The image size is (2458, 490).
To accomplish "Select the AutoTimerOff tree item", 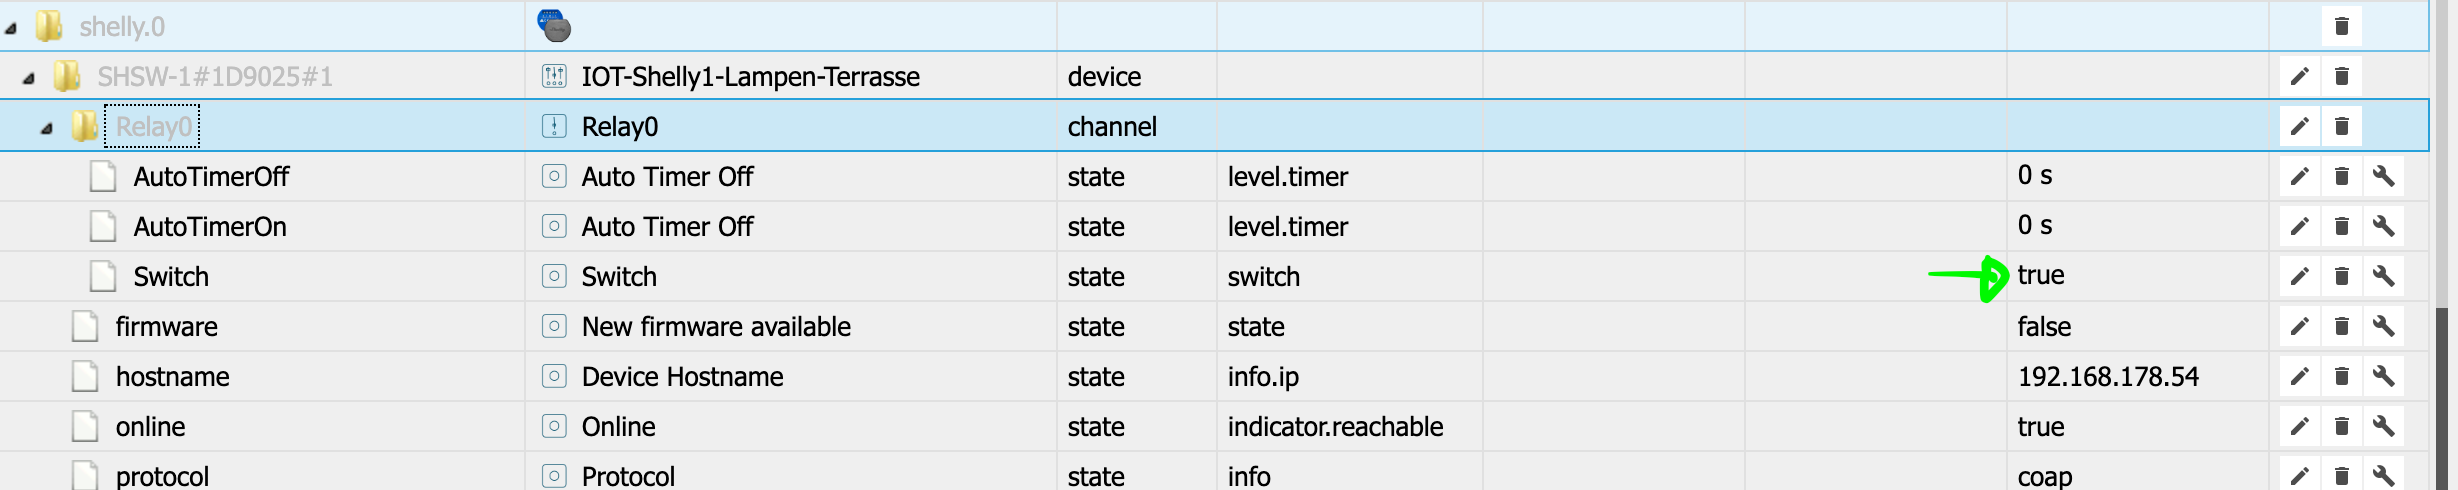I will [x=211, y=177].
